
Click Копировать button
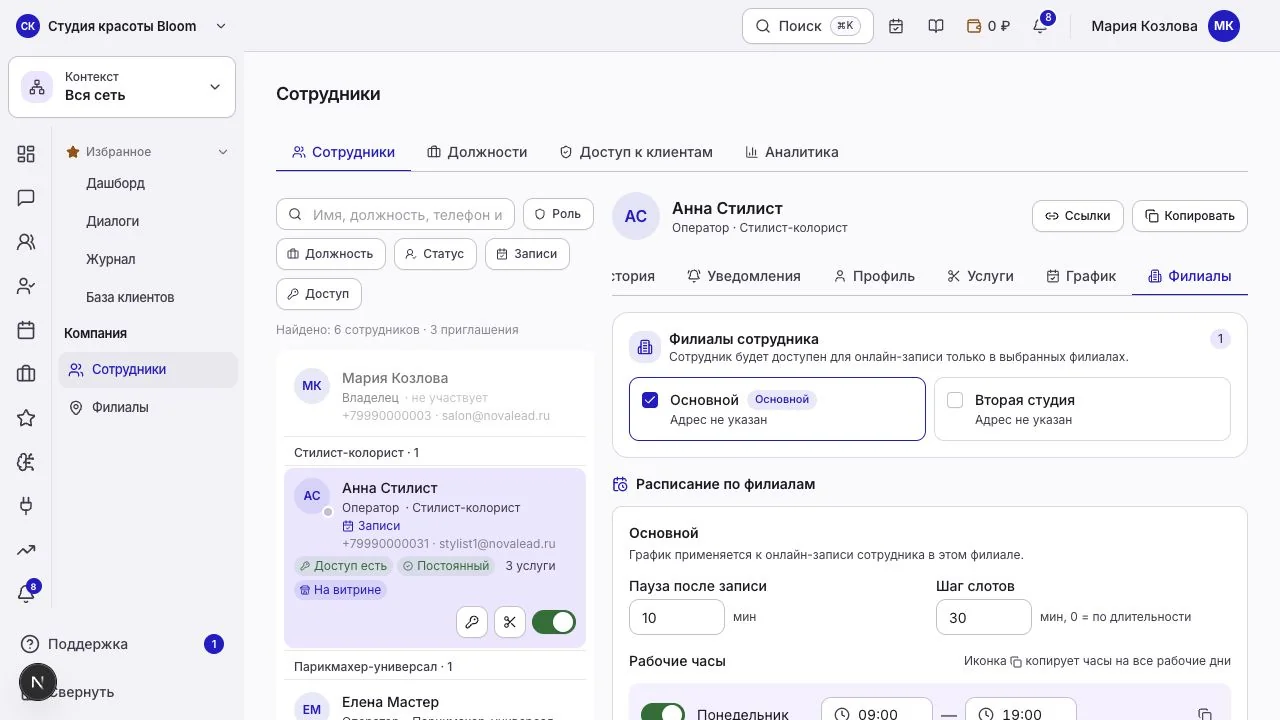coord(1190,216)
